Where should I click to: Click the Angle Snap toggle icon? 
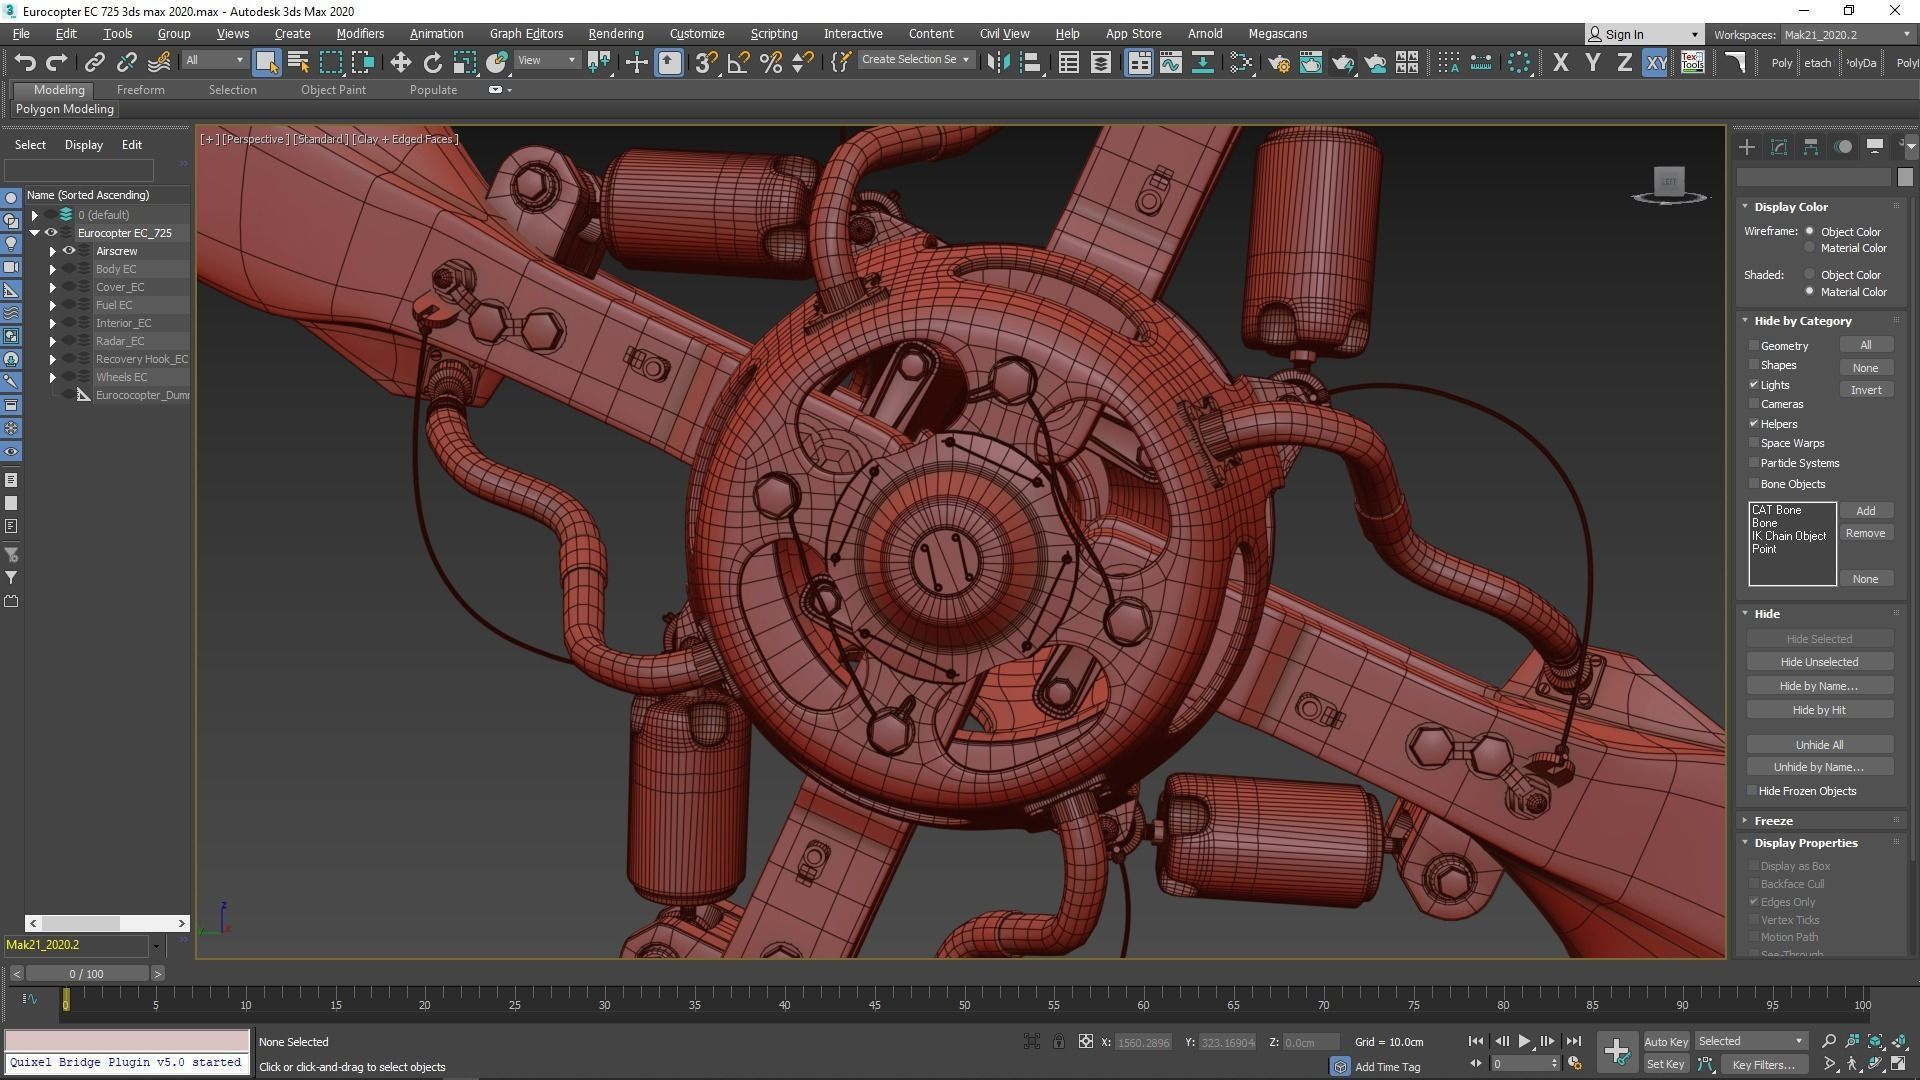tap(738, 62)
